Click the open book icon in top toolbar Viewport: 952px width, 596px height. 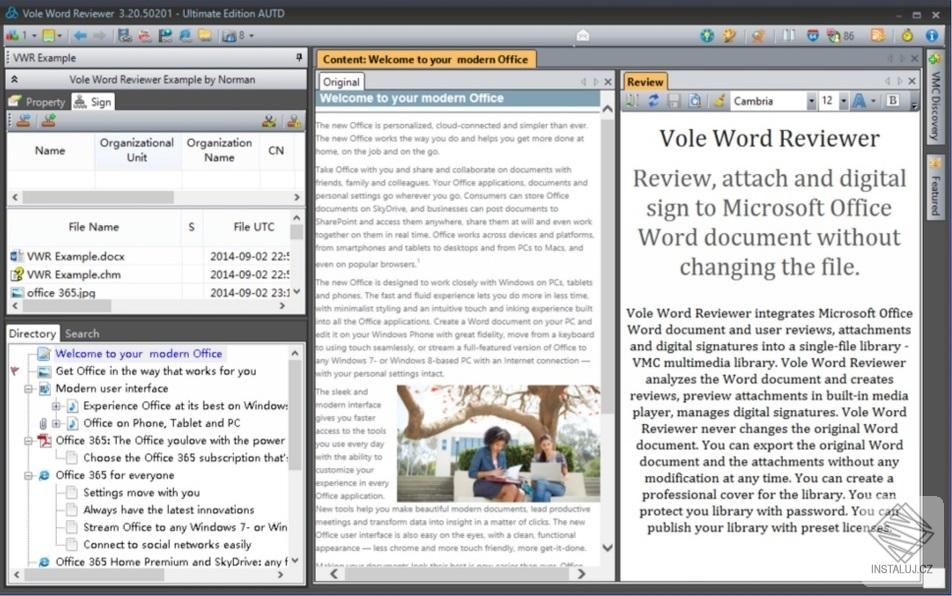click(x=789, y=35)
